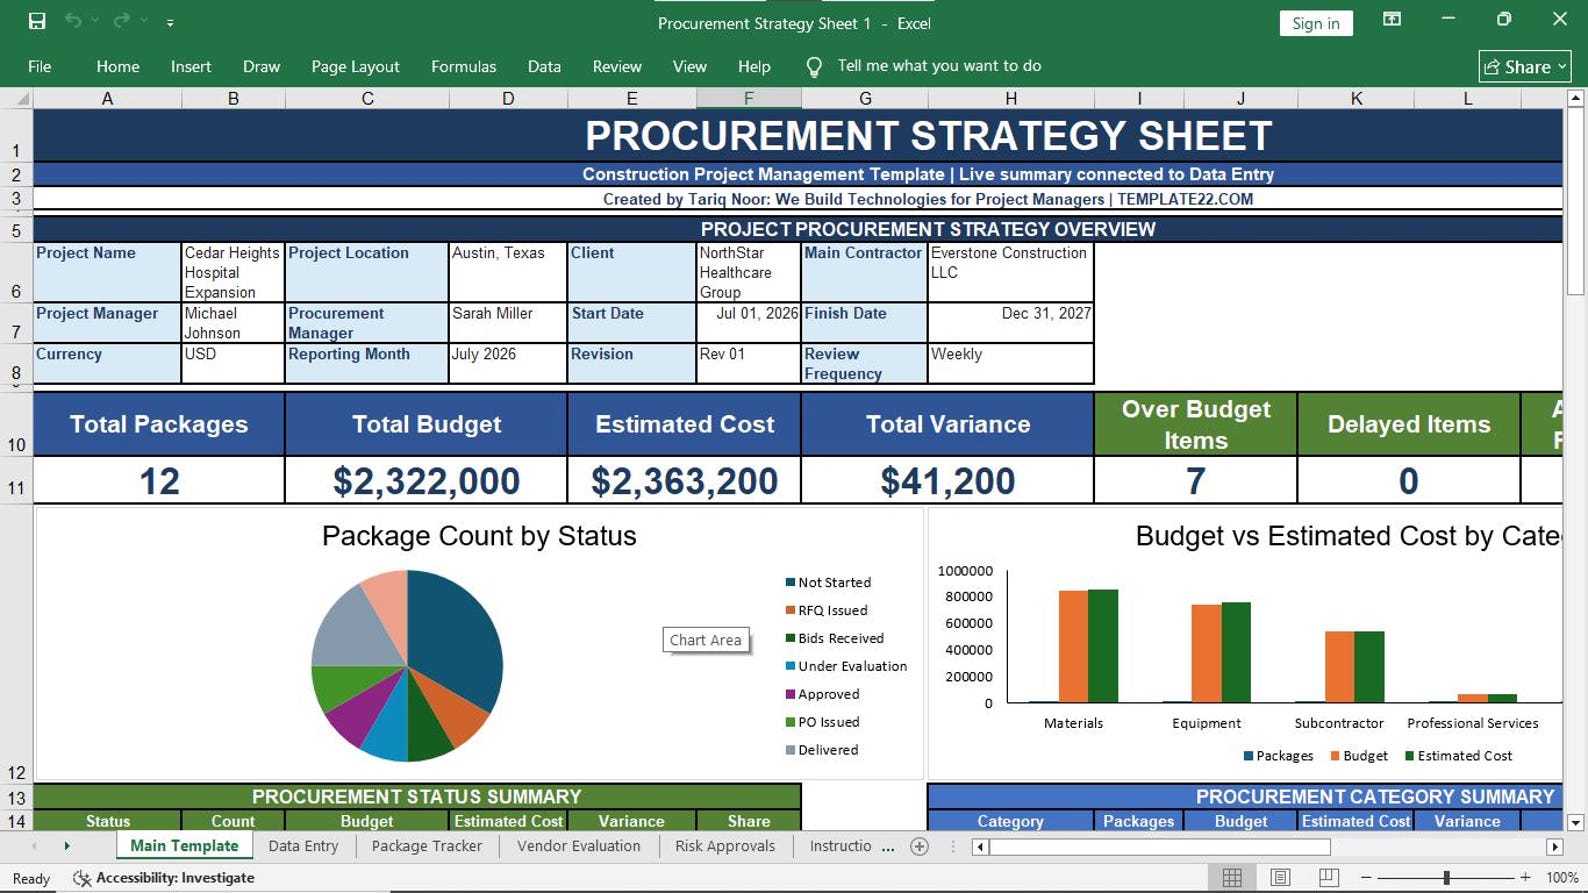Select the Everstone Construction LLC cell
Viewport: 1588px width, 893px height.
[1010, 272]
